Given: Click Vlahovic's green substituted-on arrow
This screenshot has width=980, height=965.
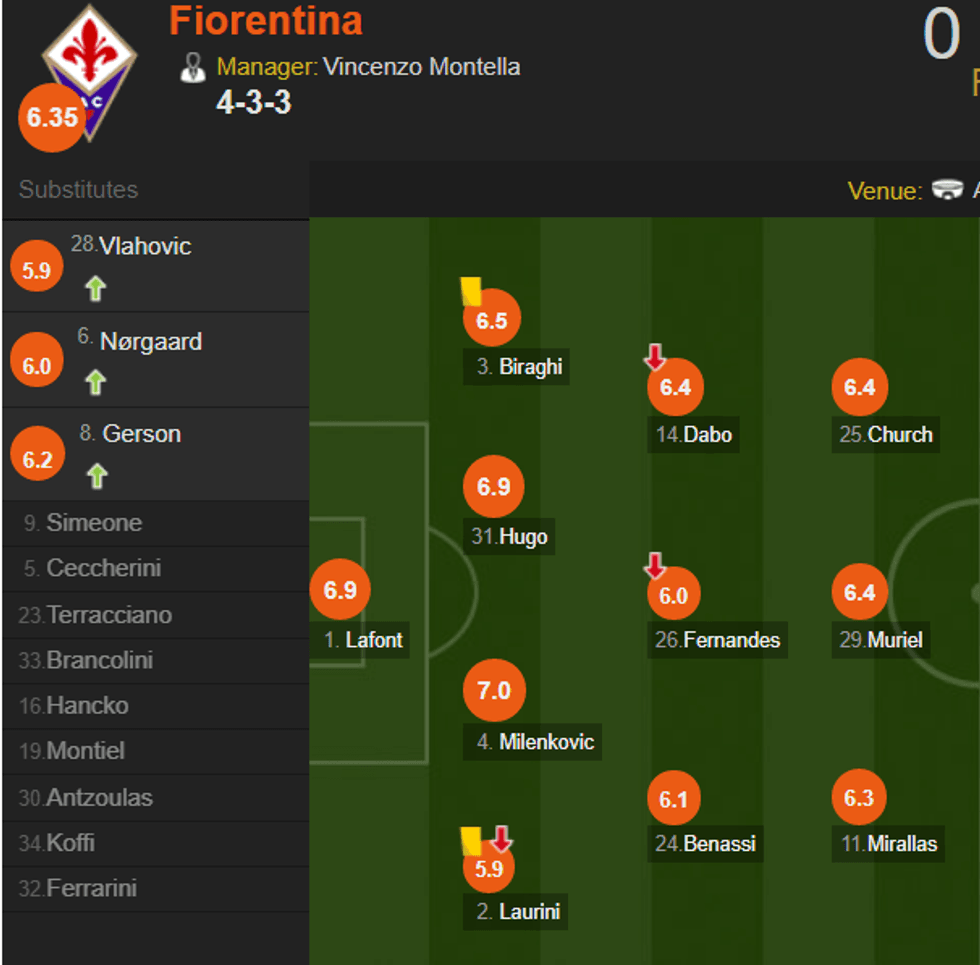Looking at the screenshot, I should tap(95, 289).
